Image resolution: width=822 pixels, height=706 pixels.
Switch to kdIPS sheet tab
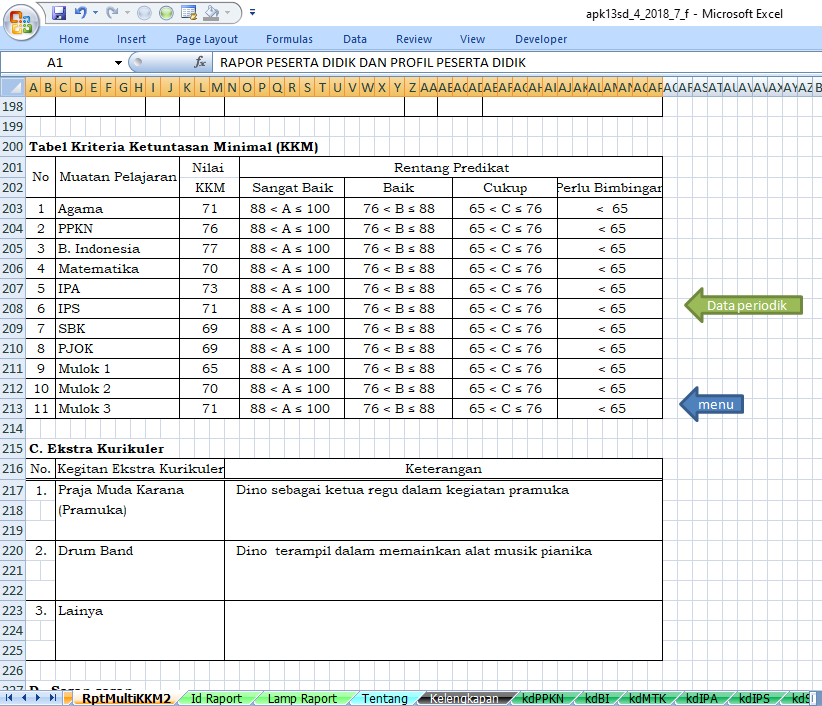pos(754,699)
